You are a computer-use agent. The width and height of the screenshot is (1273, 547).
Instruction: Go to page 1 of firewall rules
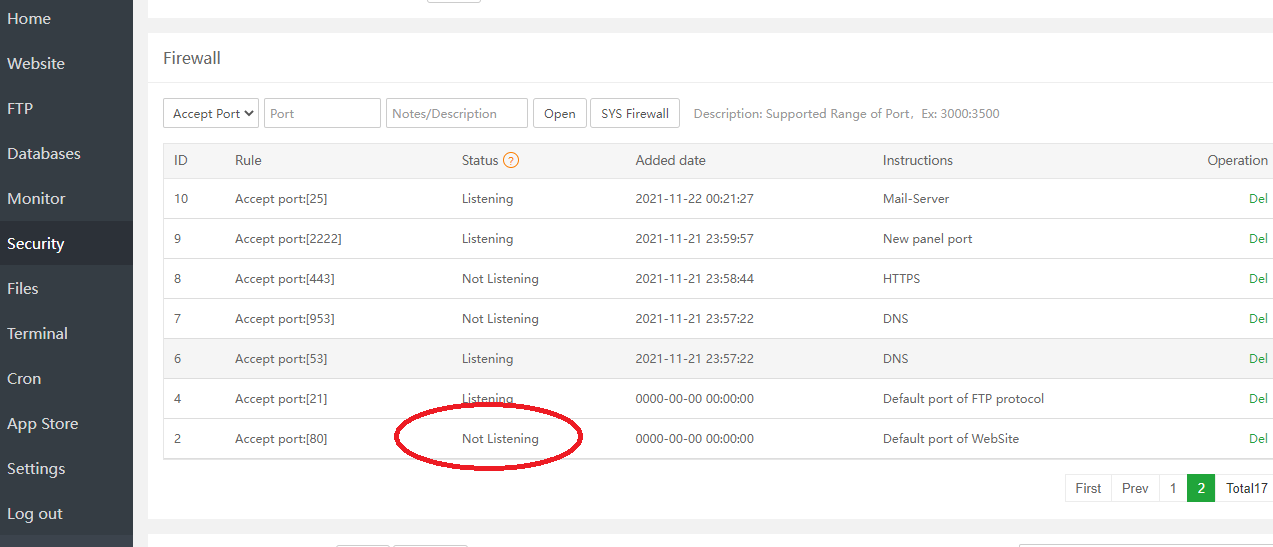[x=1173, y=488]
